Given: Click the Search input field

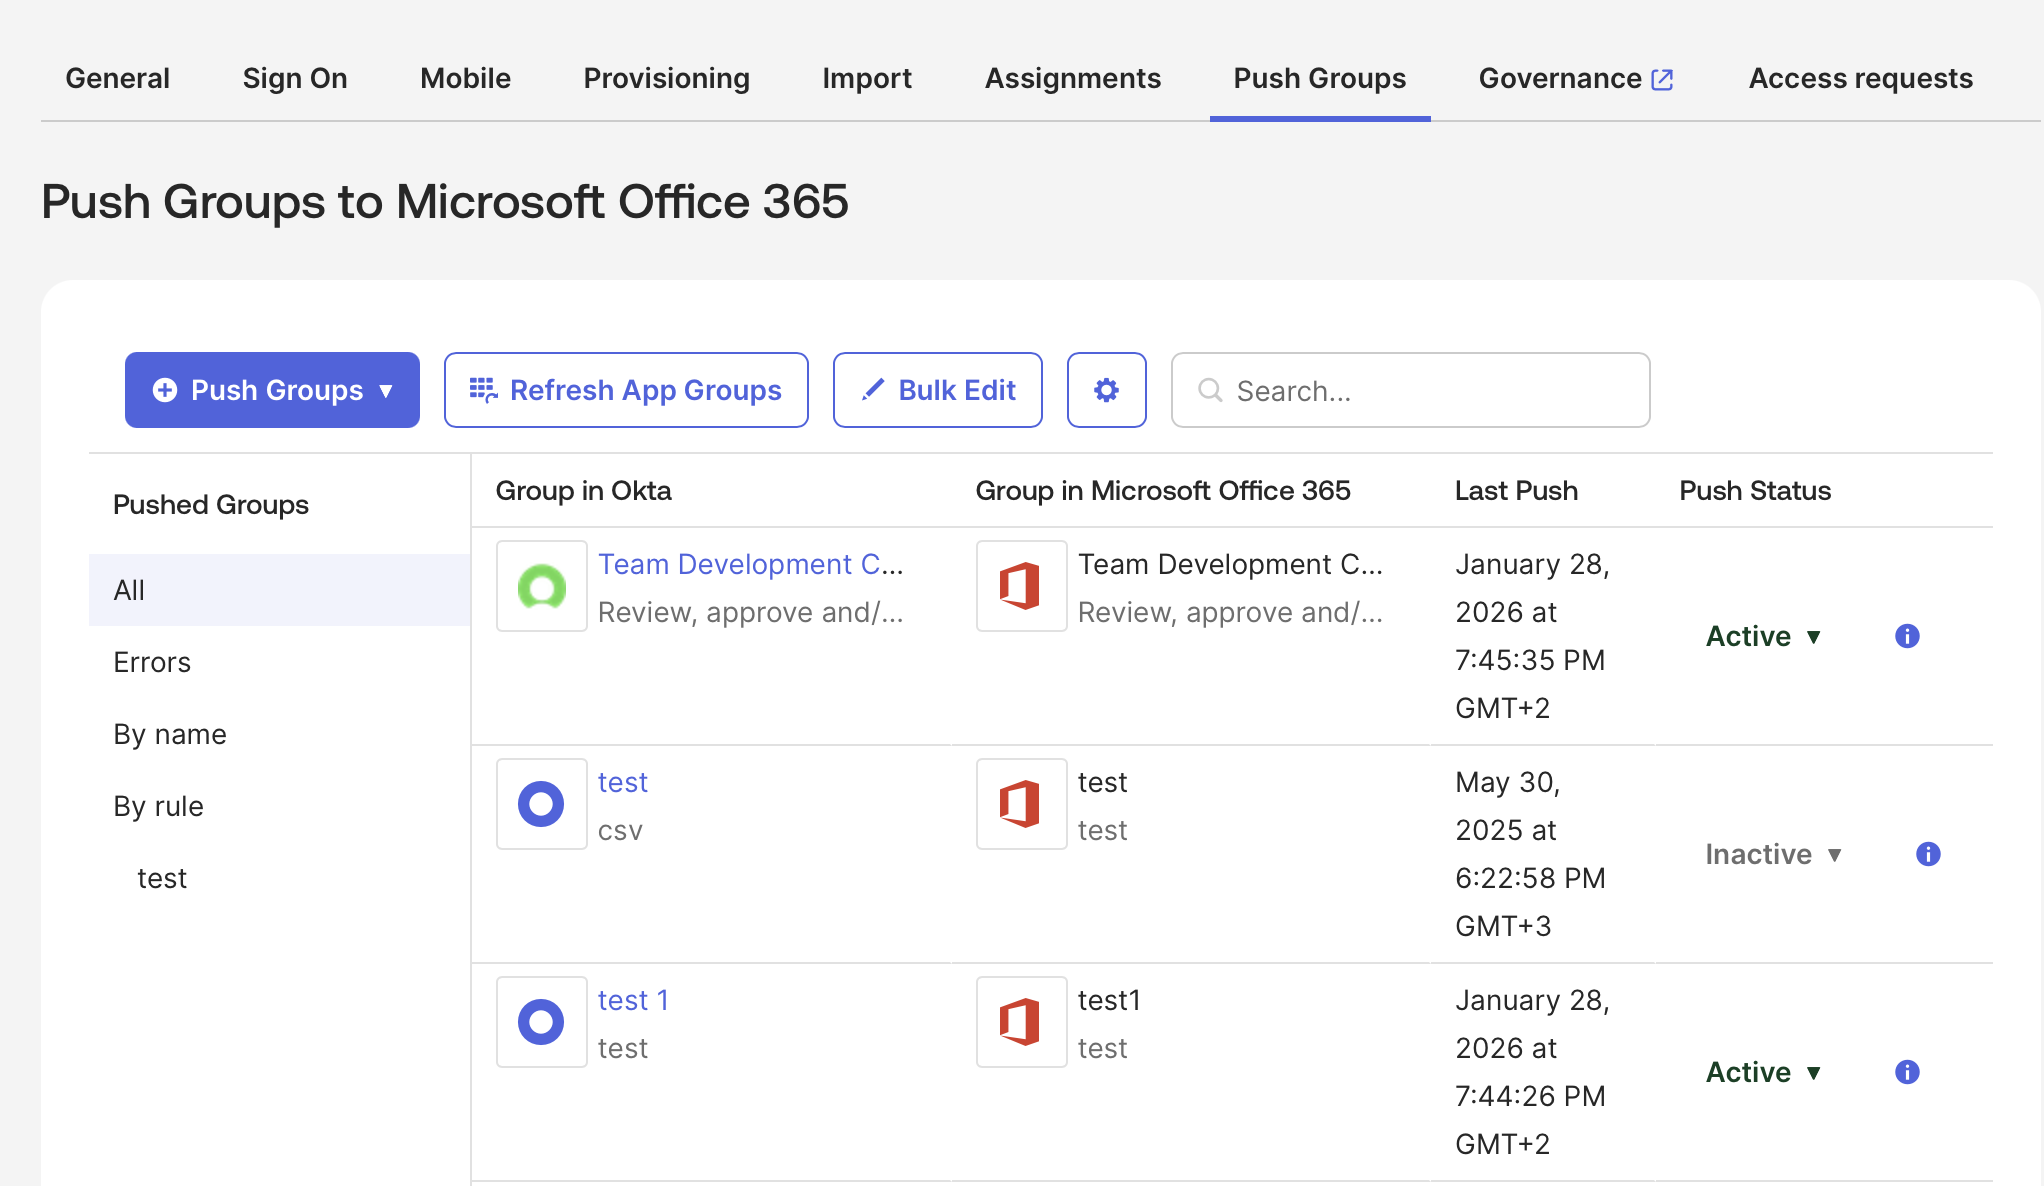Looking at the screenshot, I should pos(1410,390).
